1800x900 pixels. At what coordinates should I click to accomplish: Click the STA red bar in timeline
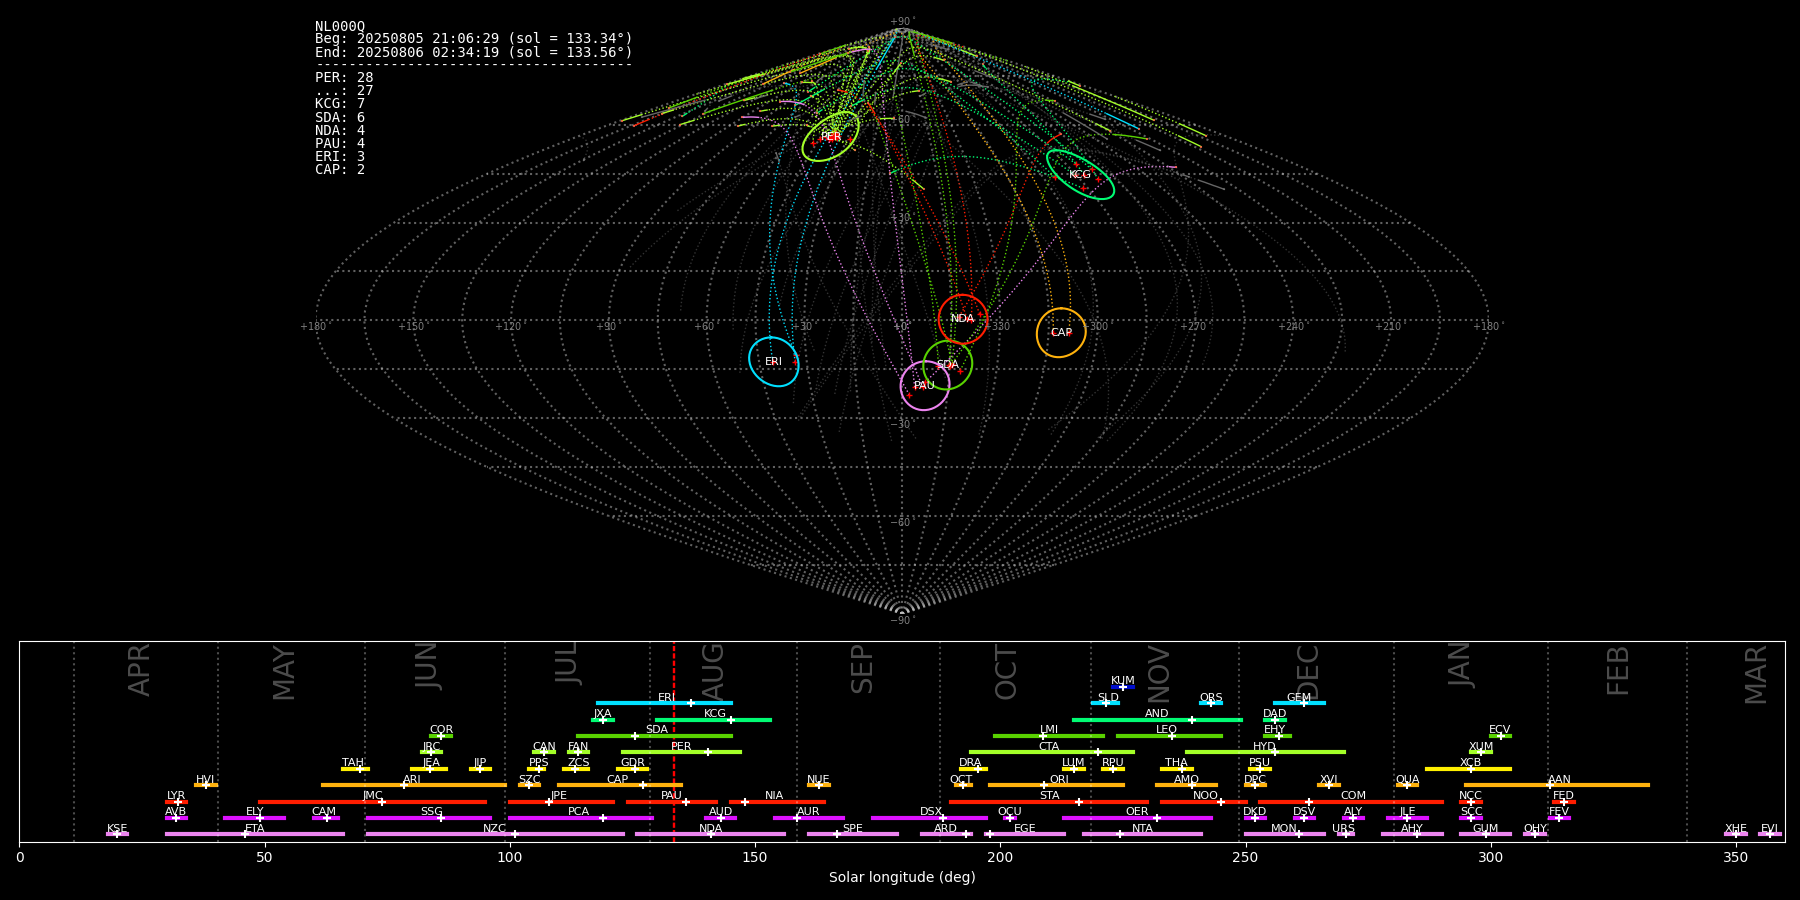1049,801
